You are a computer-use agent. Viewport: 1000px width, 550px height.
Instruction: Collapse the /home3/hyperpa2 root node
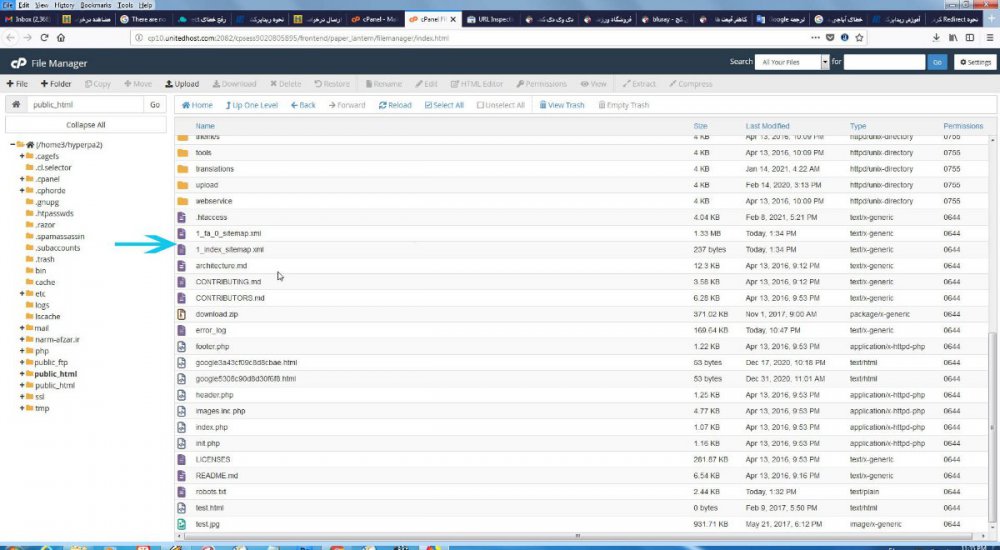[x=13, y=145]
